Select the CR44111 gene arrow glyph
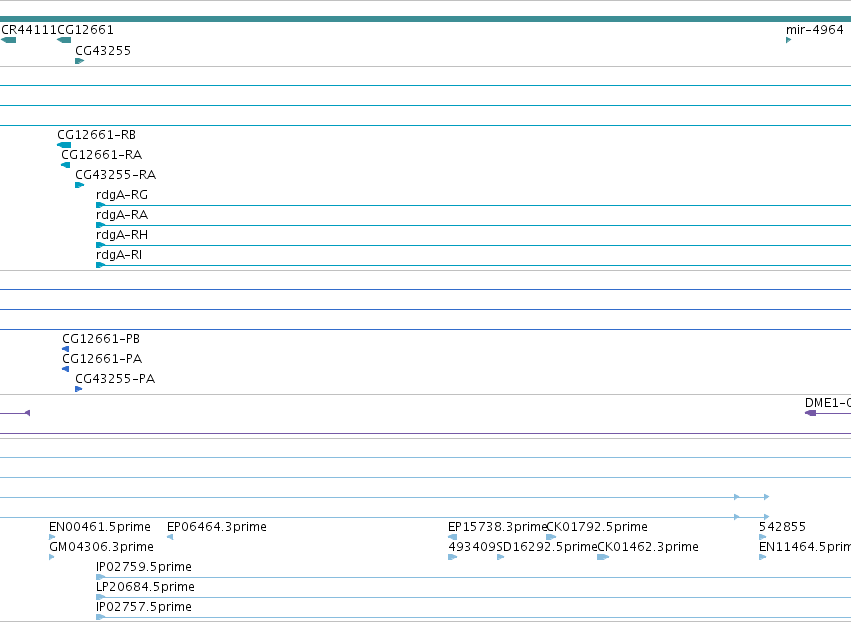This screenshot has height=622, width=851. coord(9,40)
